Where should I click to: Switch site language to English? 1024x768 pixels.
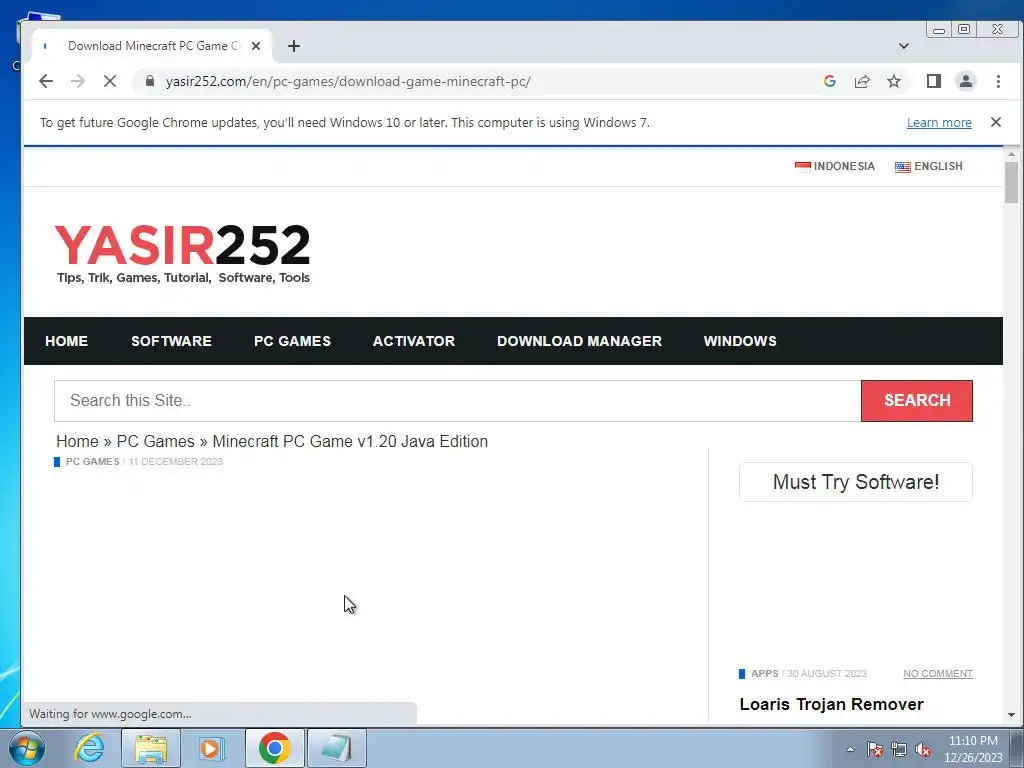coord(929,166)
